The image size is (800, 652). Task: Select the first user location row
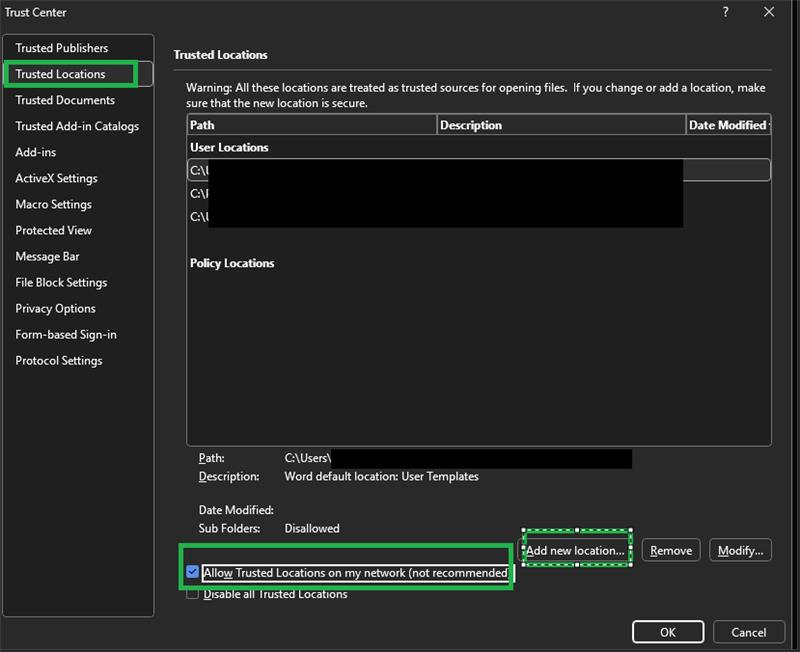[x=479, y=170]
